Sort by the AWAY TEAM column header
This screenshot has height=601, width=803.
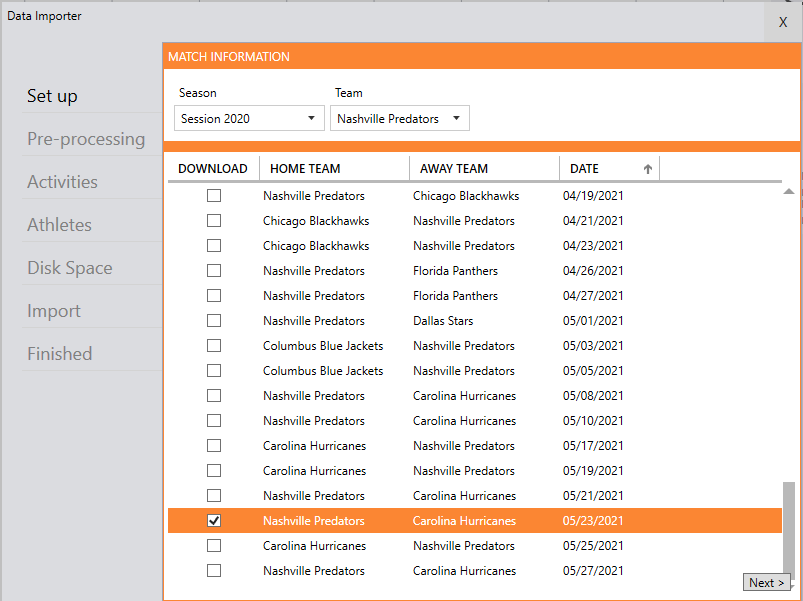click(484, 168)
